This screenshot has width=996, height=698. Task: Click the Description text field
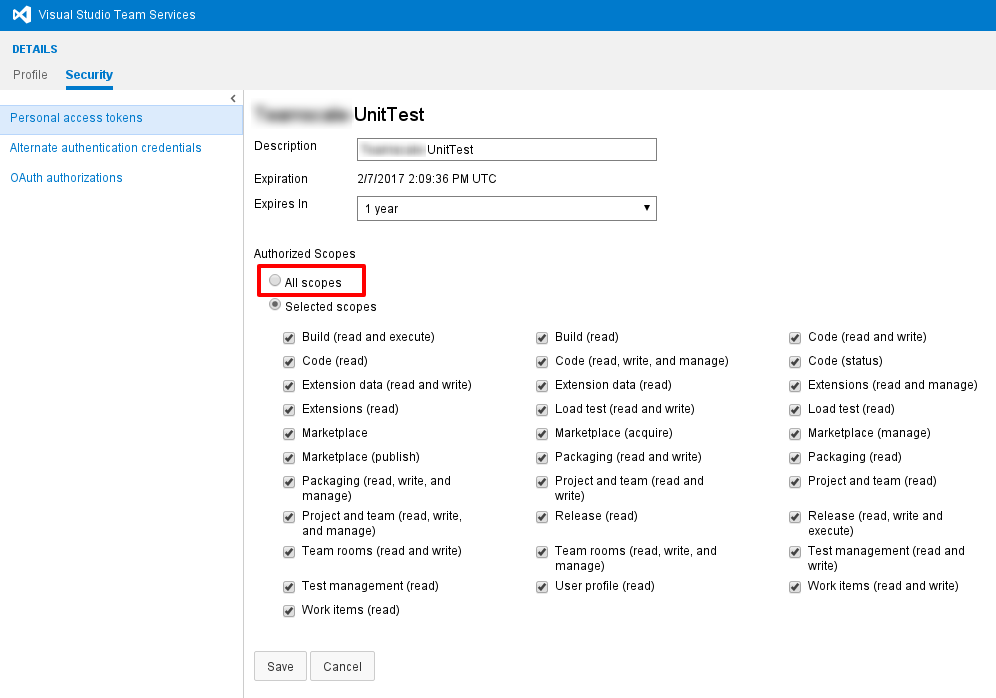pos(506,149)
